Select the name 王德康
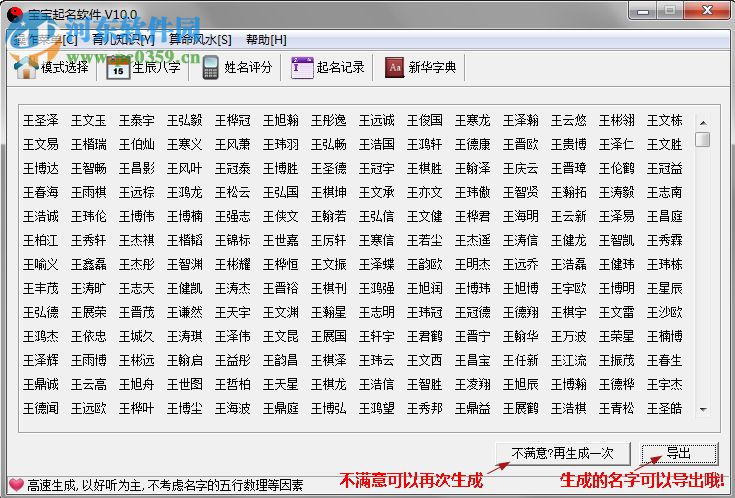The image size is (735, 498). pyautogui.click(x=472, y=144)
